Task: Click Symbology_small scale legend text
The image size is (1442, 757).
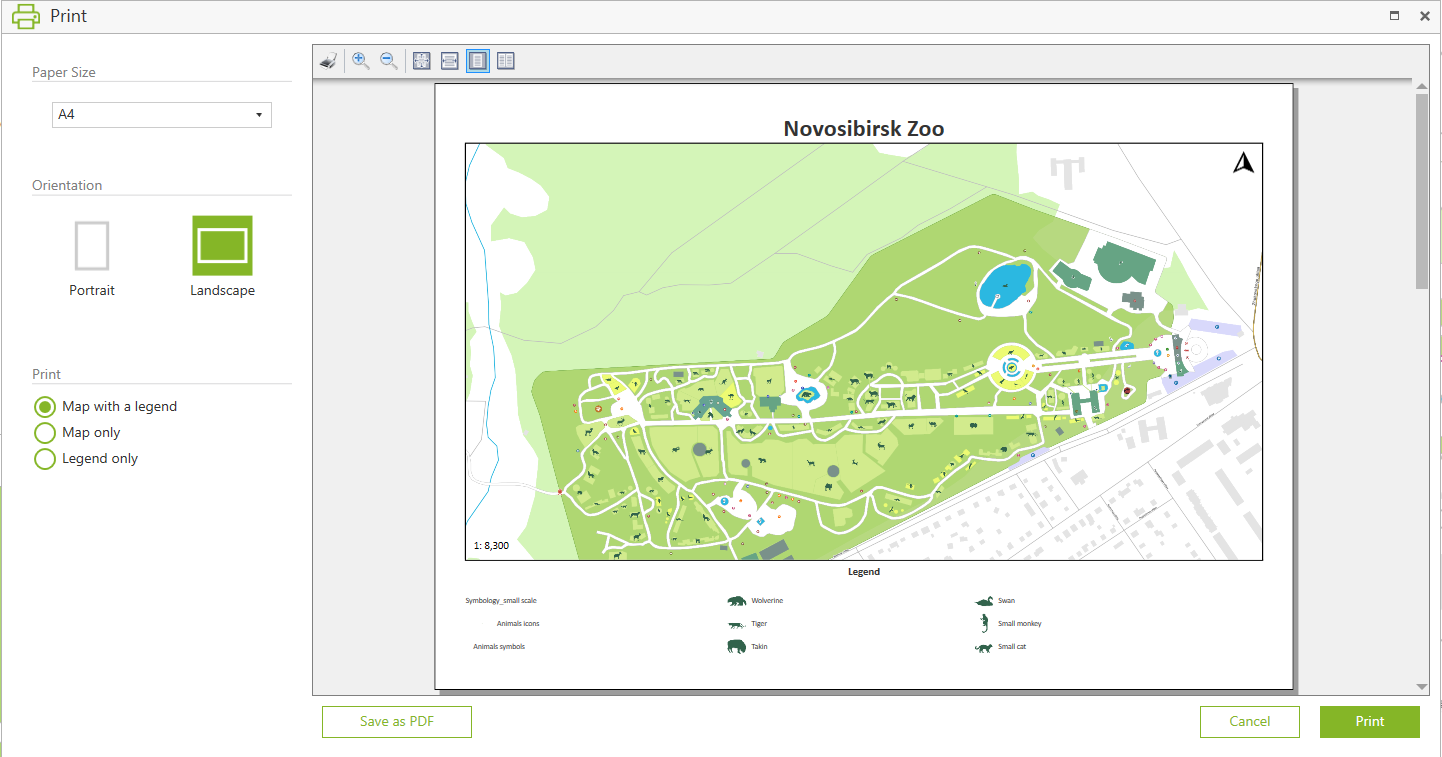Action: tap(501, 601)
